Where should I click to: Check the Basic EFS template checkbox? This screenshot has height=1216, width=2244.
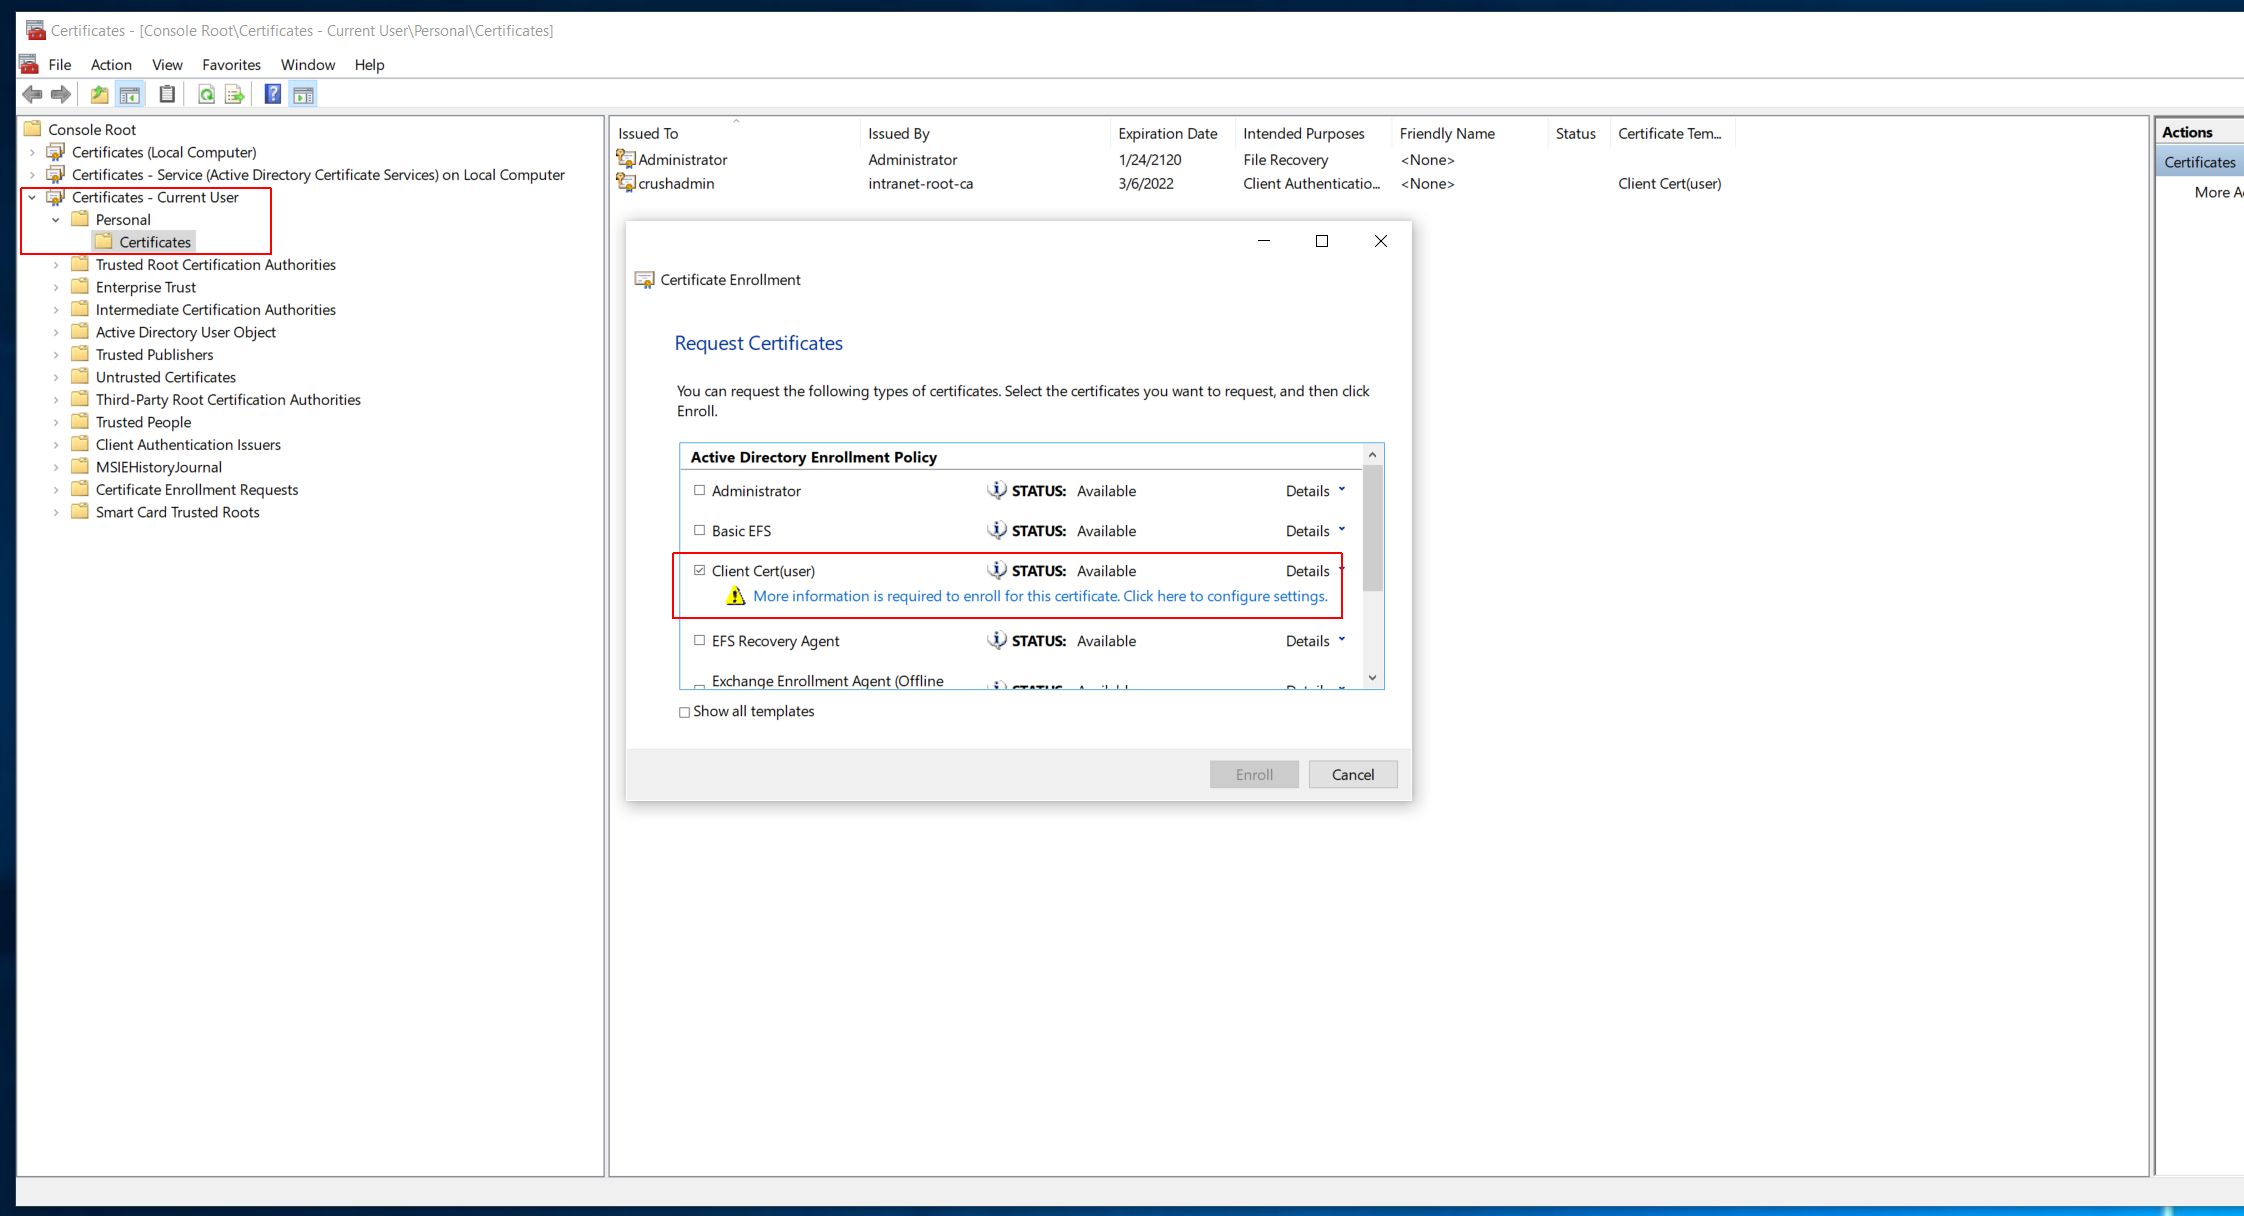pyautogui.click(x=699, y=530)
